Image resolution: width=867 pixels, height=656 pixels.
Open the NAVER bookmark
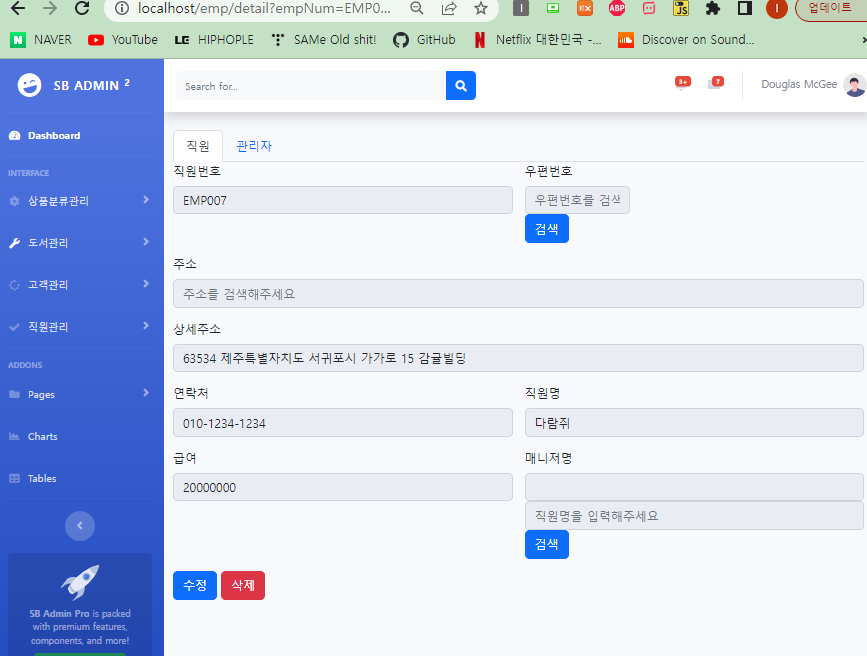[41, 40]
